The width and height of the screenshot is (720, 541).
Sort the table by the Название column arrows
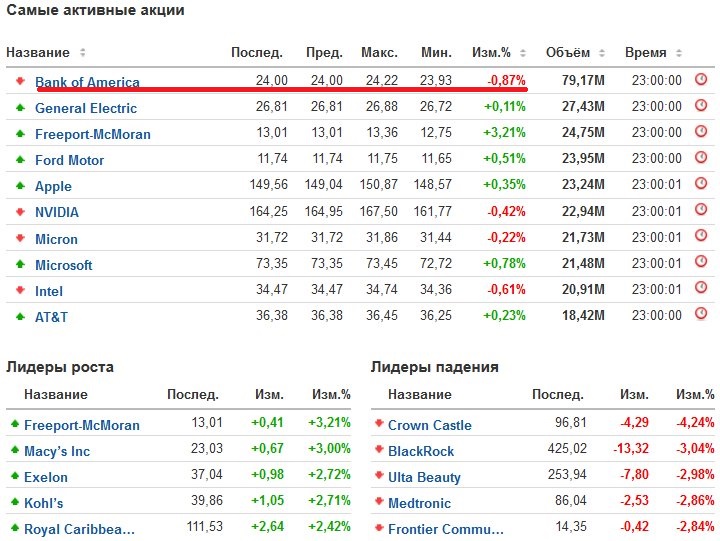point(83,53)
